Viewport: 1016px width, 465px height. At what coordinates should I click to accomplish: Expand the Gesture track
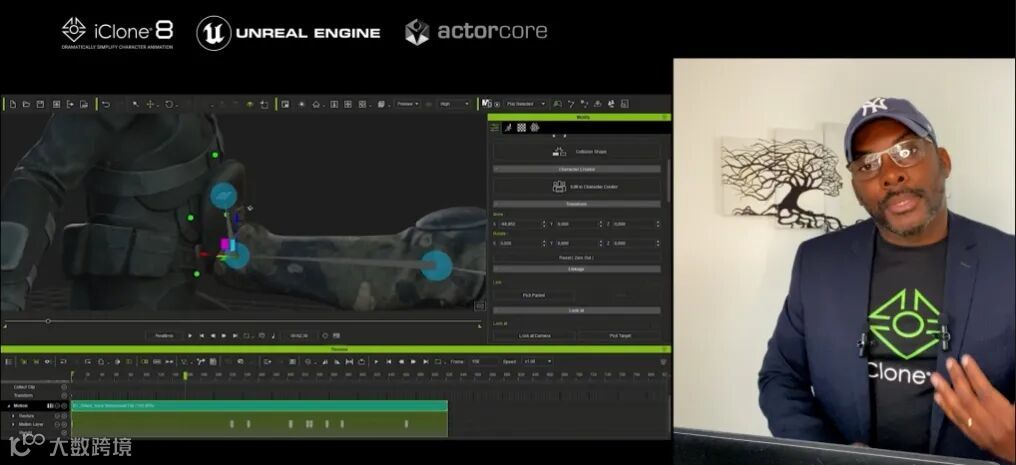[14, 416]
